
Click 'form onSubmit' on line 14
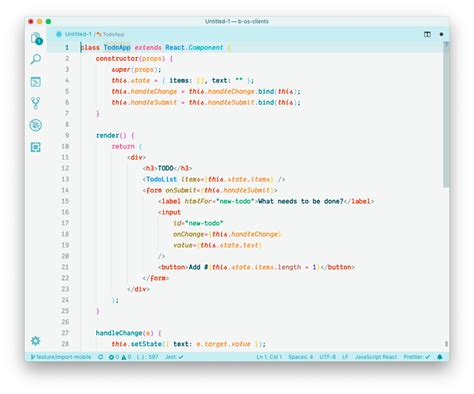[171, 190]
